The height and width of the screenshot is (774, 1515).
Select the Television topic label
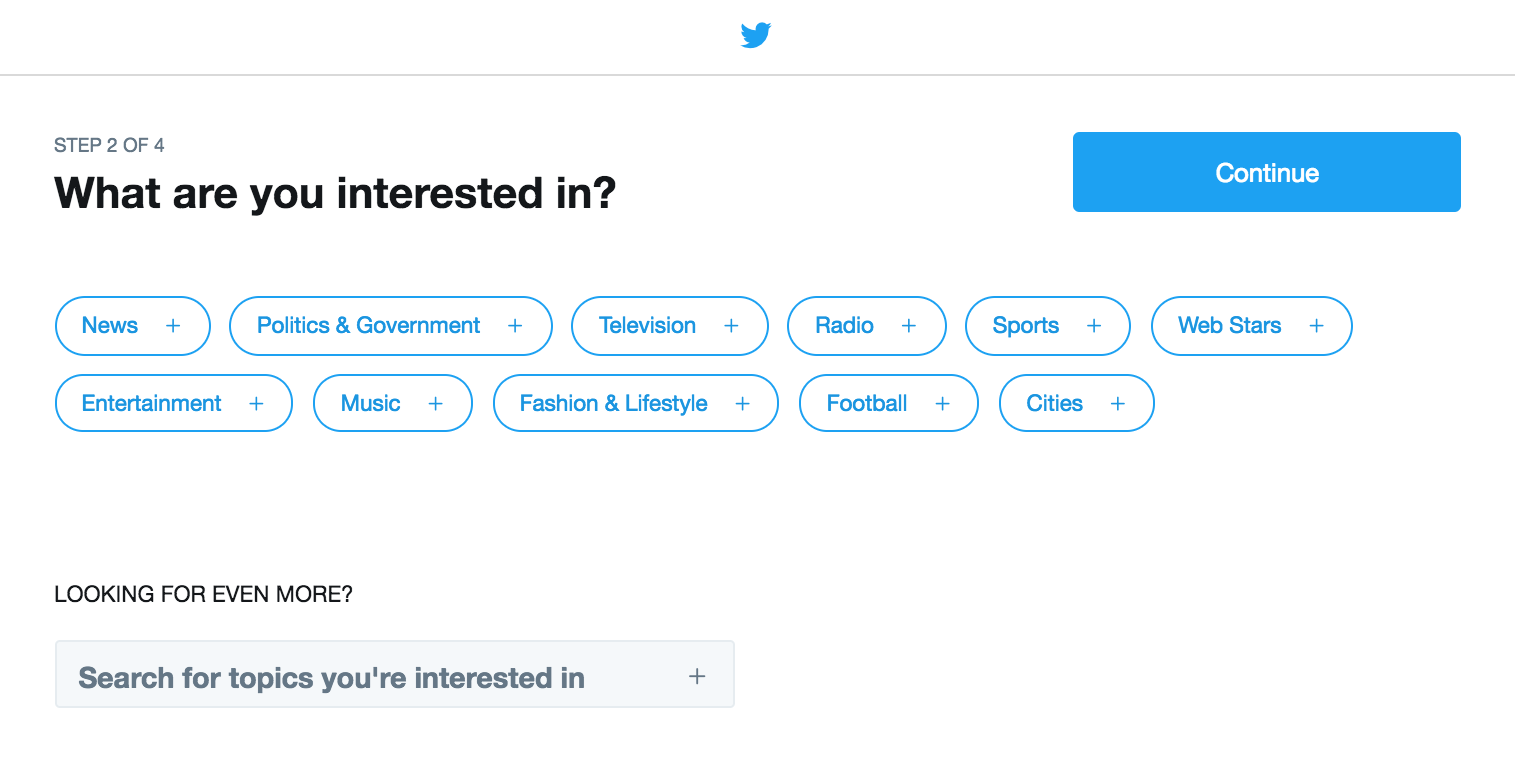pos(647,326)
